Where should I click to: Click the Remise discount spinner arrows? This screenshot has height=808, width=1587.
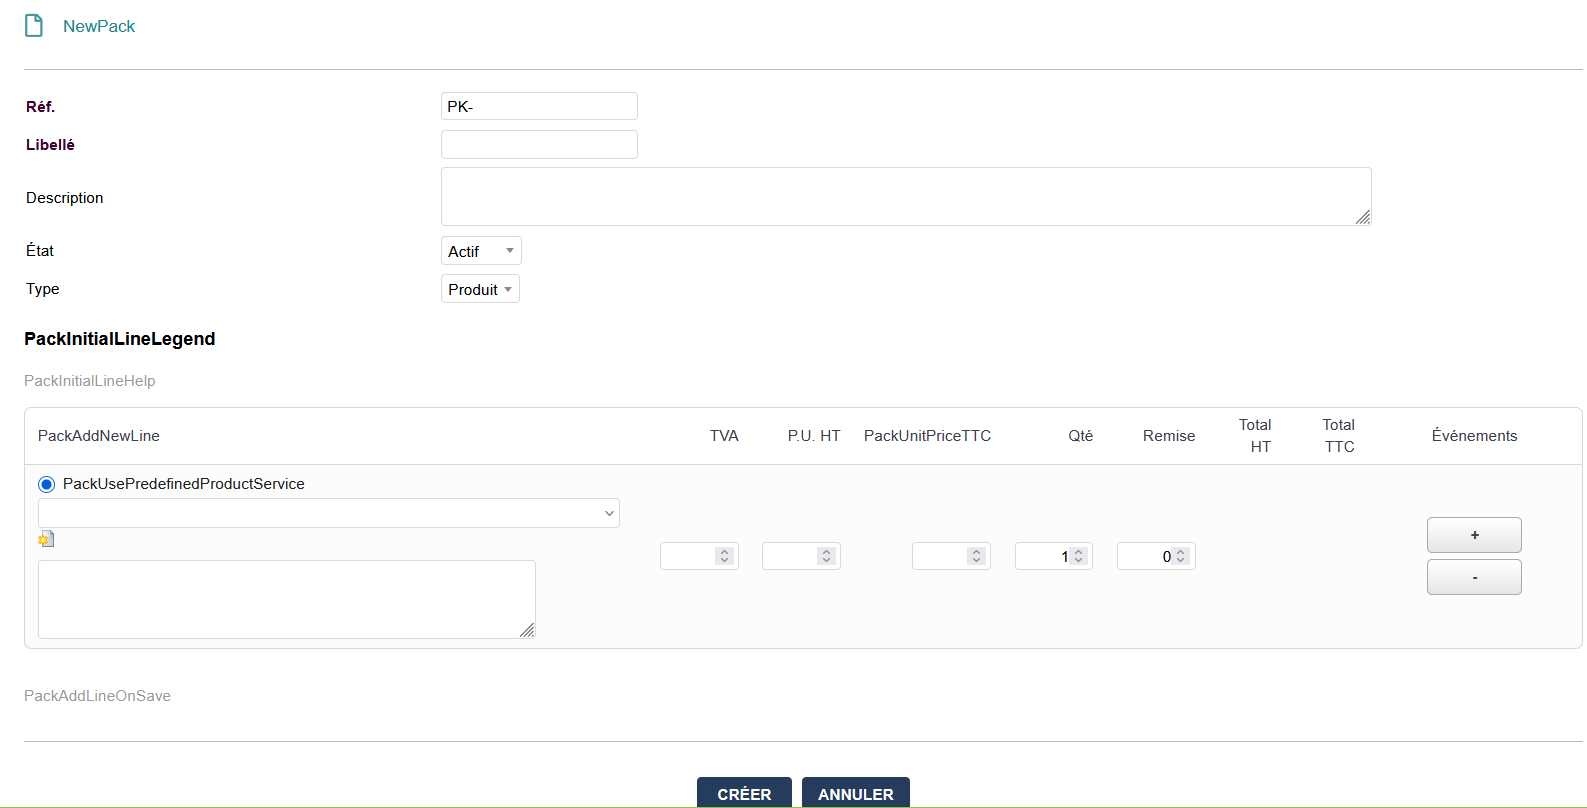pyautogui.click(x=1180, y=556)
